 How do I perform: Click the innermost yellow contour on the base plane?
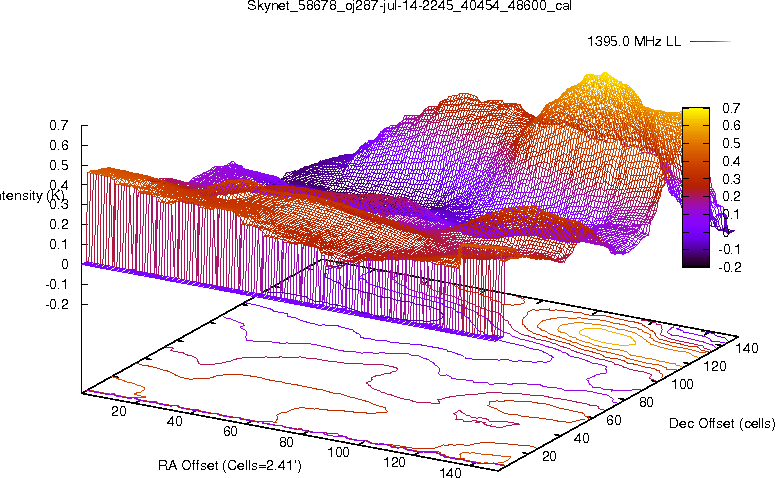tap(607, 336)
